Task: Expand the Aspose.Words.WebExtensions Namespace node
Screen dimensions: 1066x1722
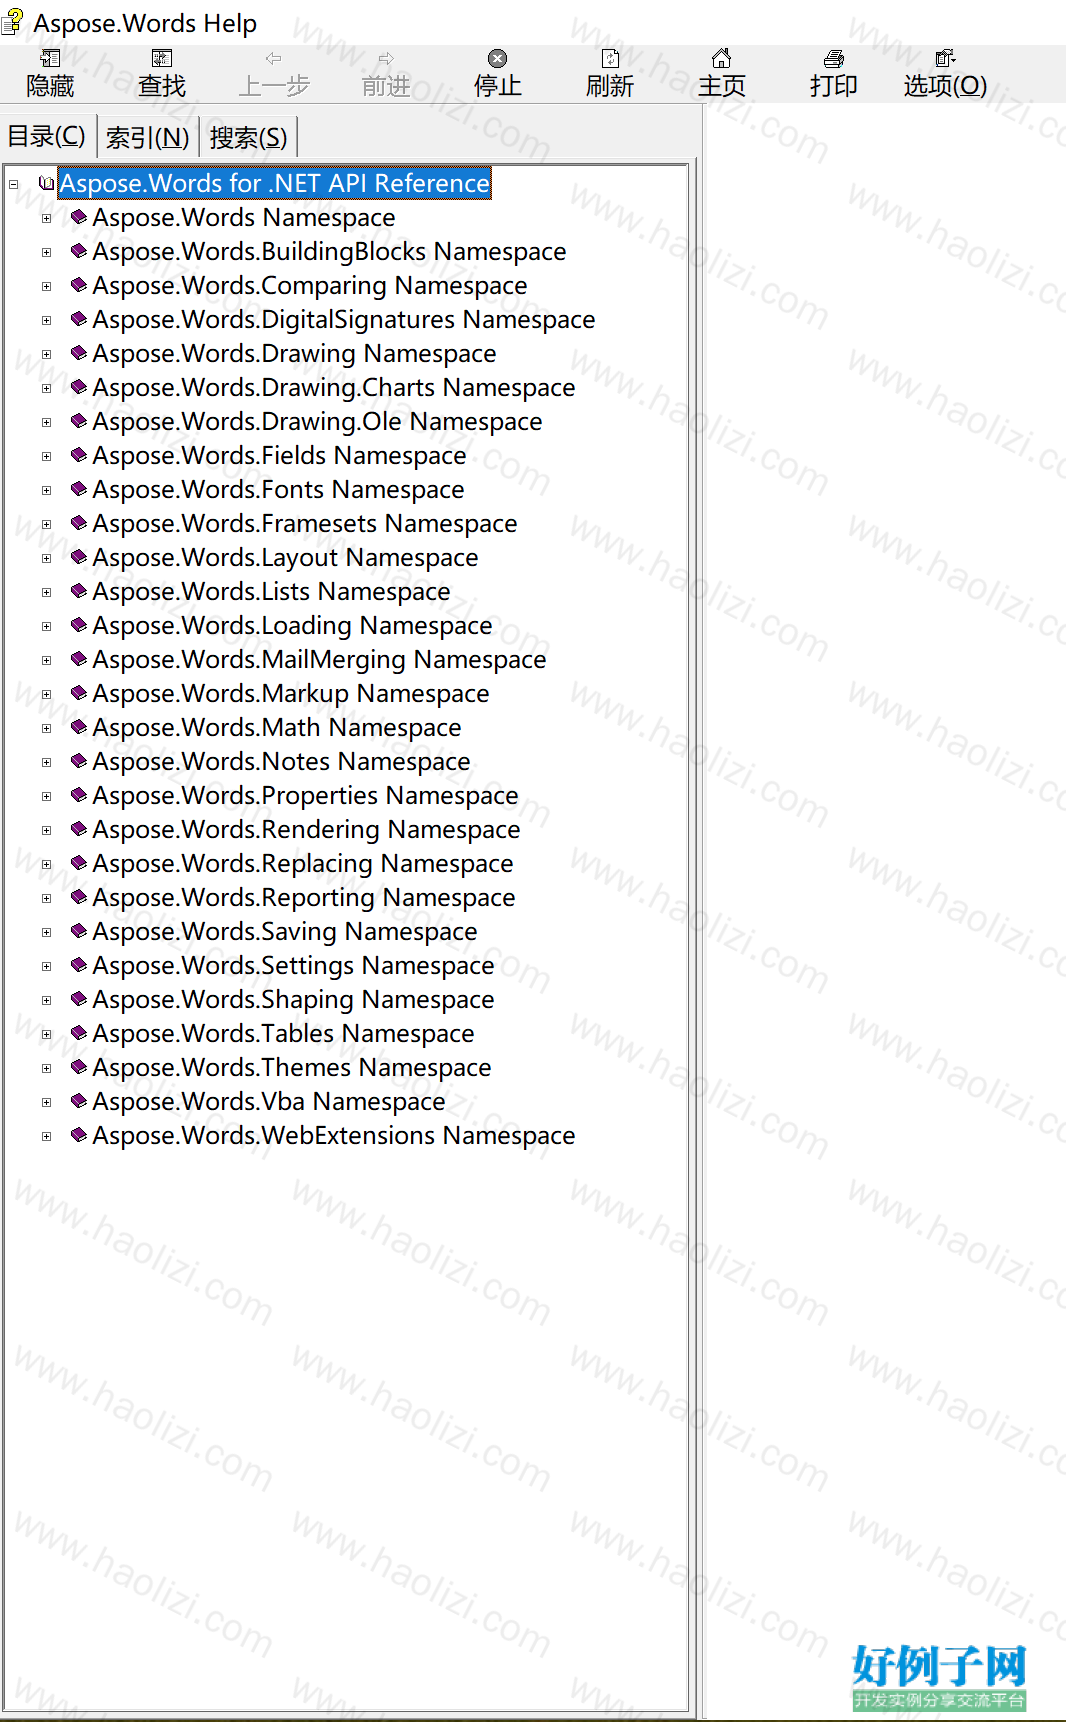Action: pyautogui.click(x=46, y=1136)
